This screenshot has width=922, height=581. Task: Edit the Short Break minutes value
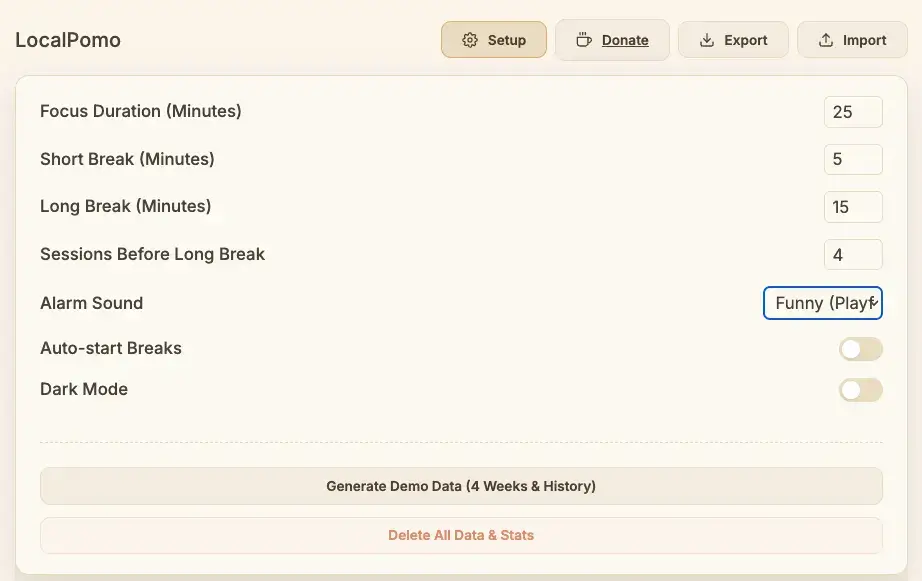(853, 159)
